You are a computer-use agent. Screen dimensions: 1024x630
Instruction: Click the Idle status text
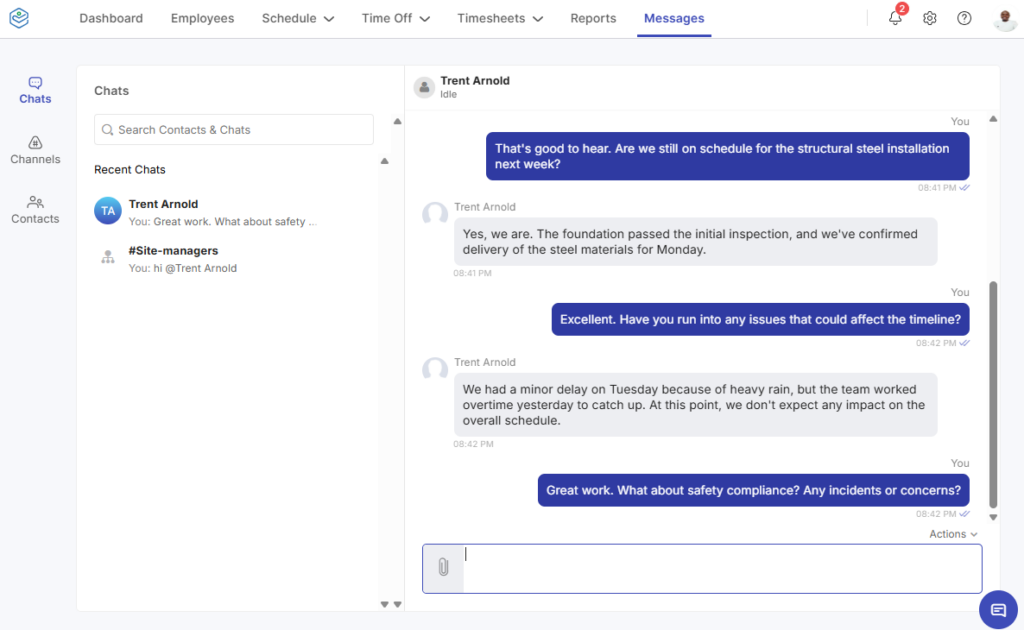(x=448, y=95)
